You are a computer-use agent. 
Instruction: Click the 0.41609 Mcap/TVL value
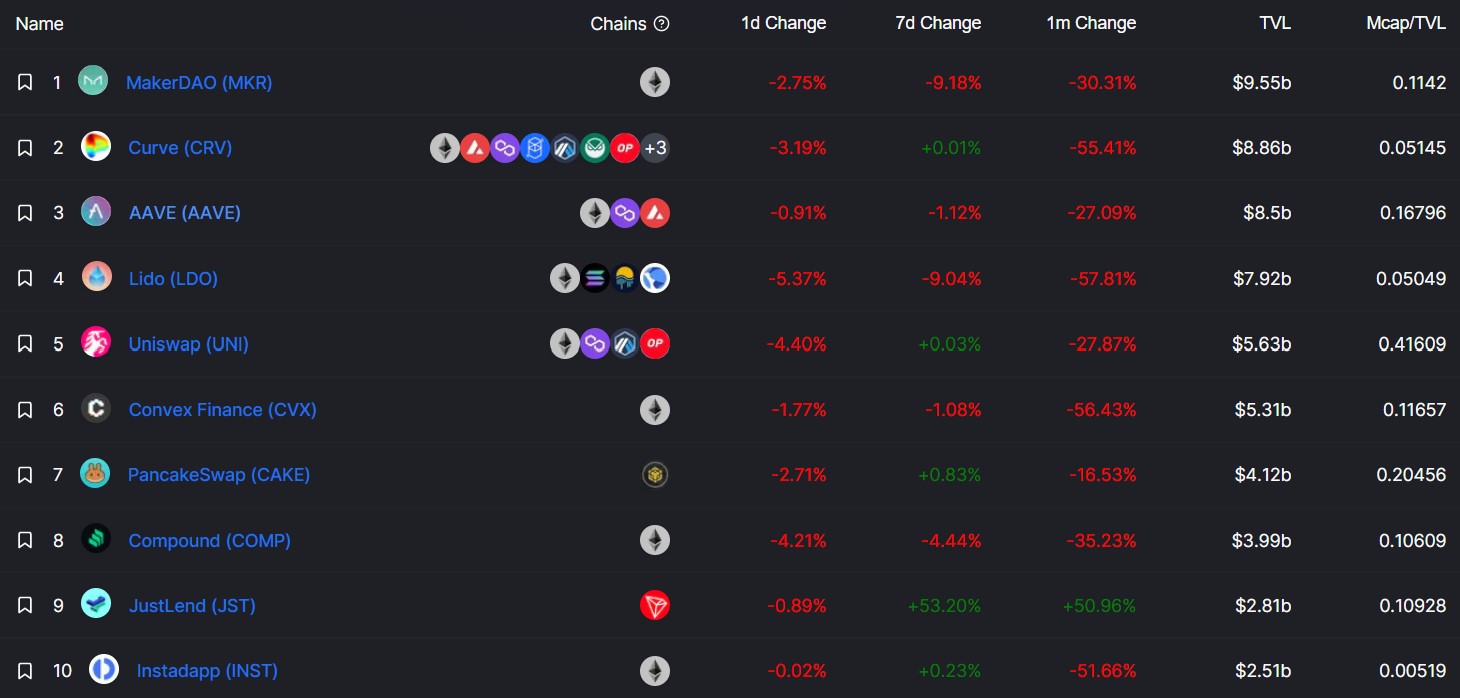1412,344
